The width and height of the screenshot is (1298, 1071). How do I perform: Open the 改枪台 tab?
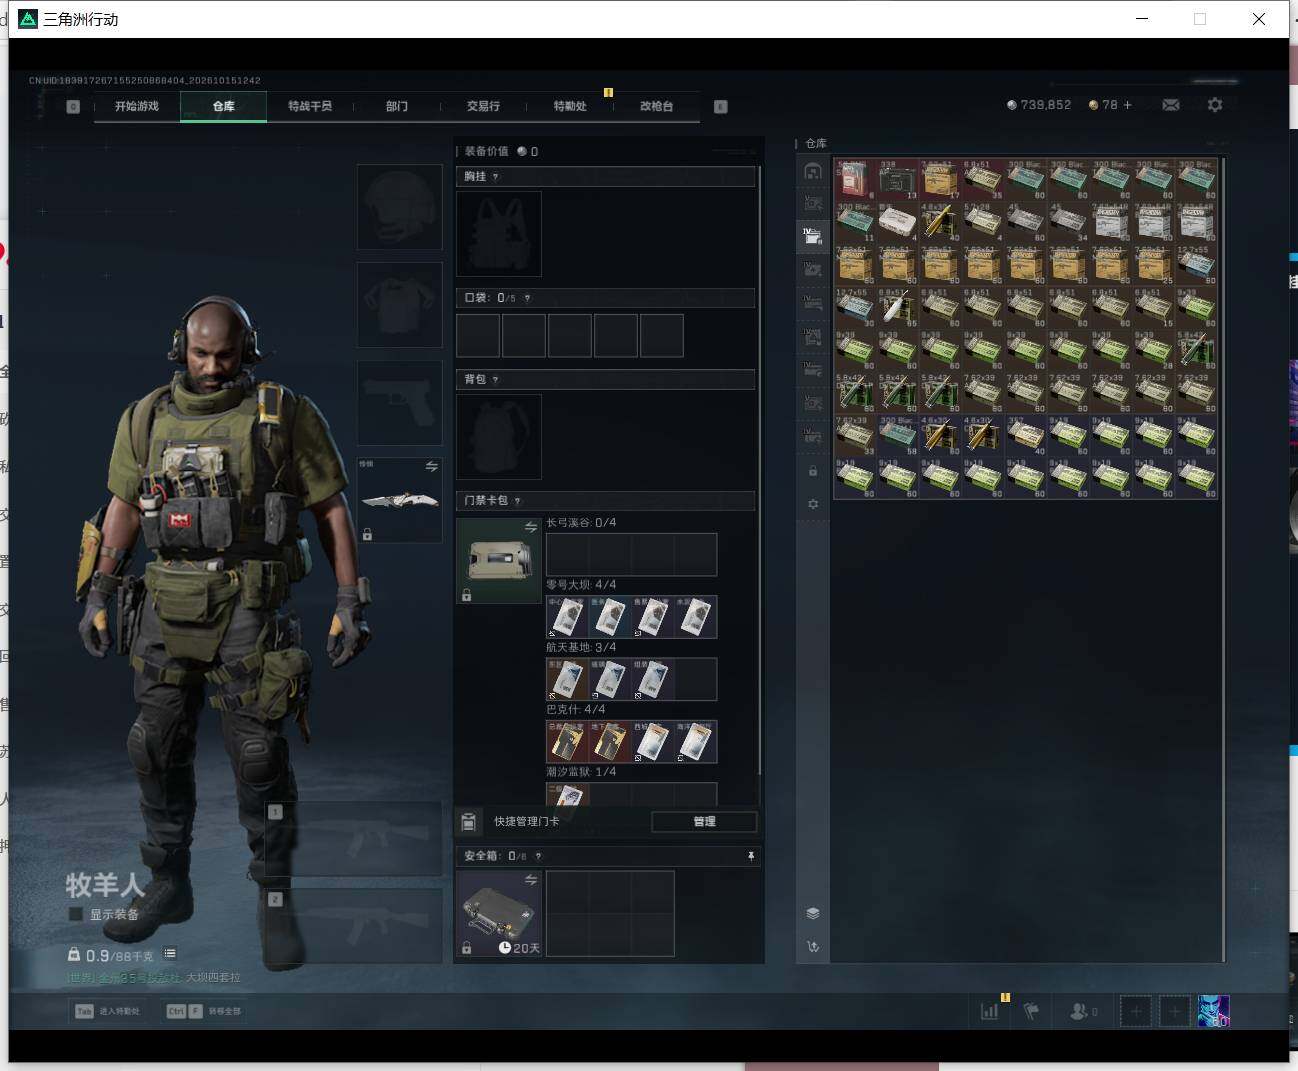[x=656, y=106]
